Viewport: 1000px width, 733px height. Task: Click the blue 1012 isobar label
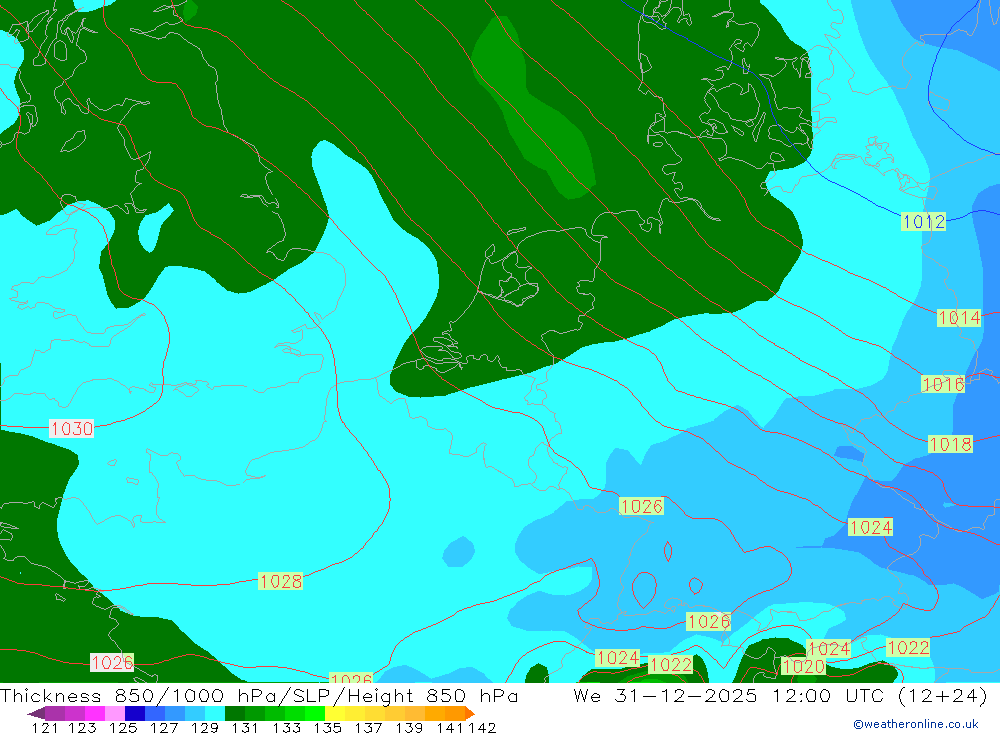click(x=923, y=221)
